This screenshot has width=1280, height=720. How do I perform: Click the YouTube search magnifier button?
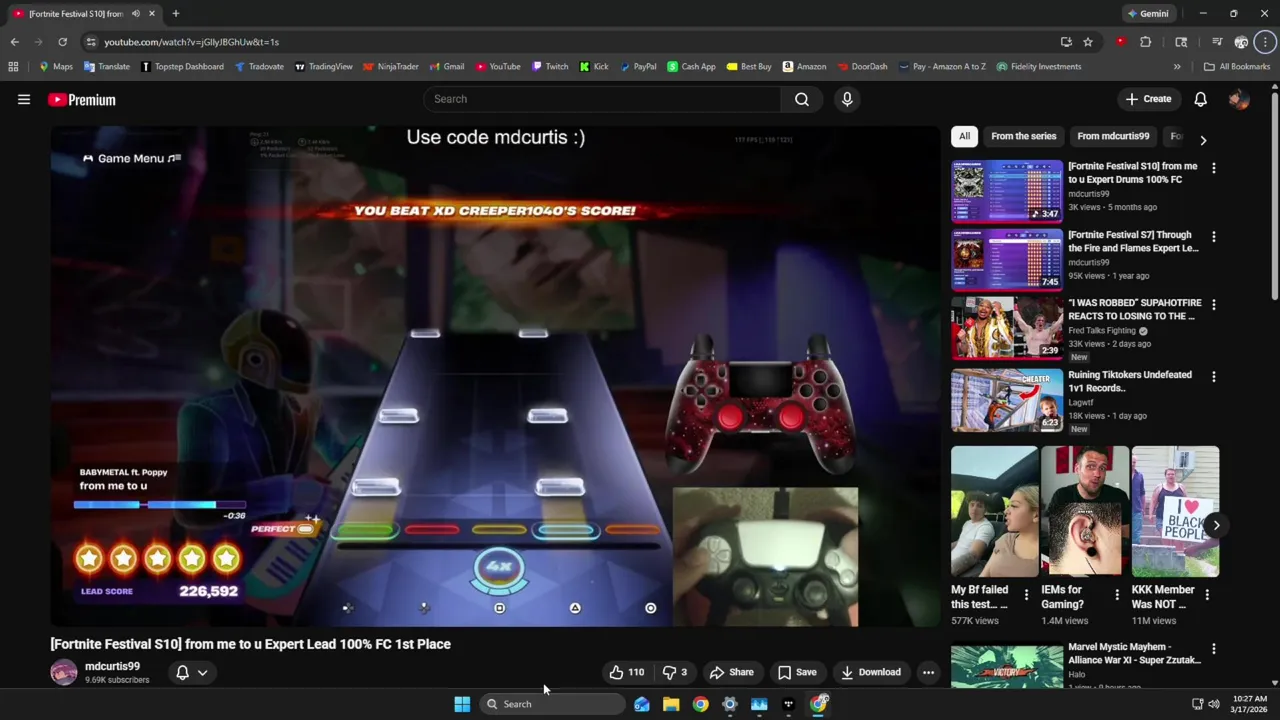(x=802, y=99)
